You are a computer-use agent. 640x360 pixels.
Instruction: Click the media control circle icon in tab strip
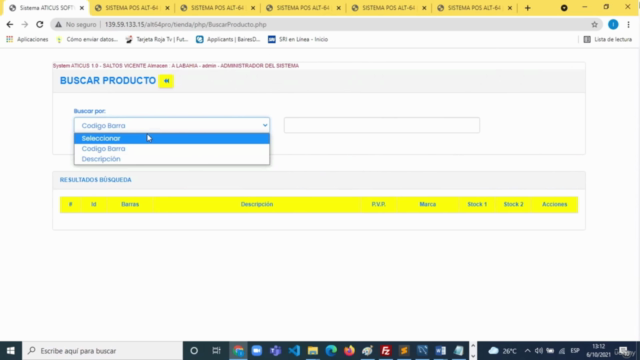tap(564, 8)
